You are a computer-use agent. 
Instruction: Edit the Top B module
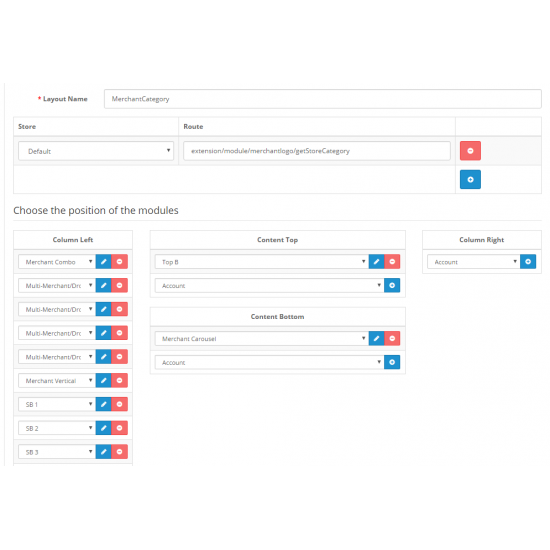tap(376, 262)
